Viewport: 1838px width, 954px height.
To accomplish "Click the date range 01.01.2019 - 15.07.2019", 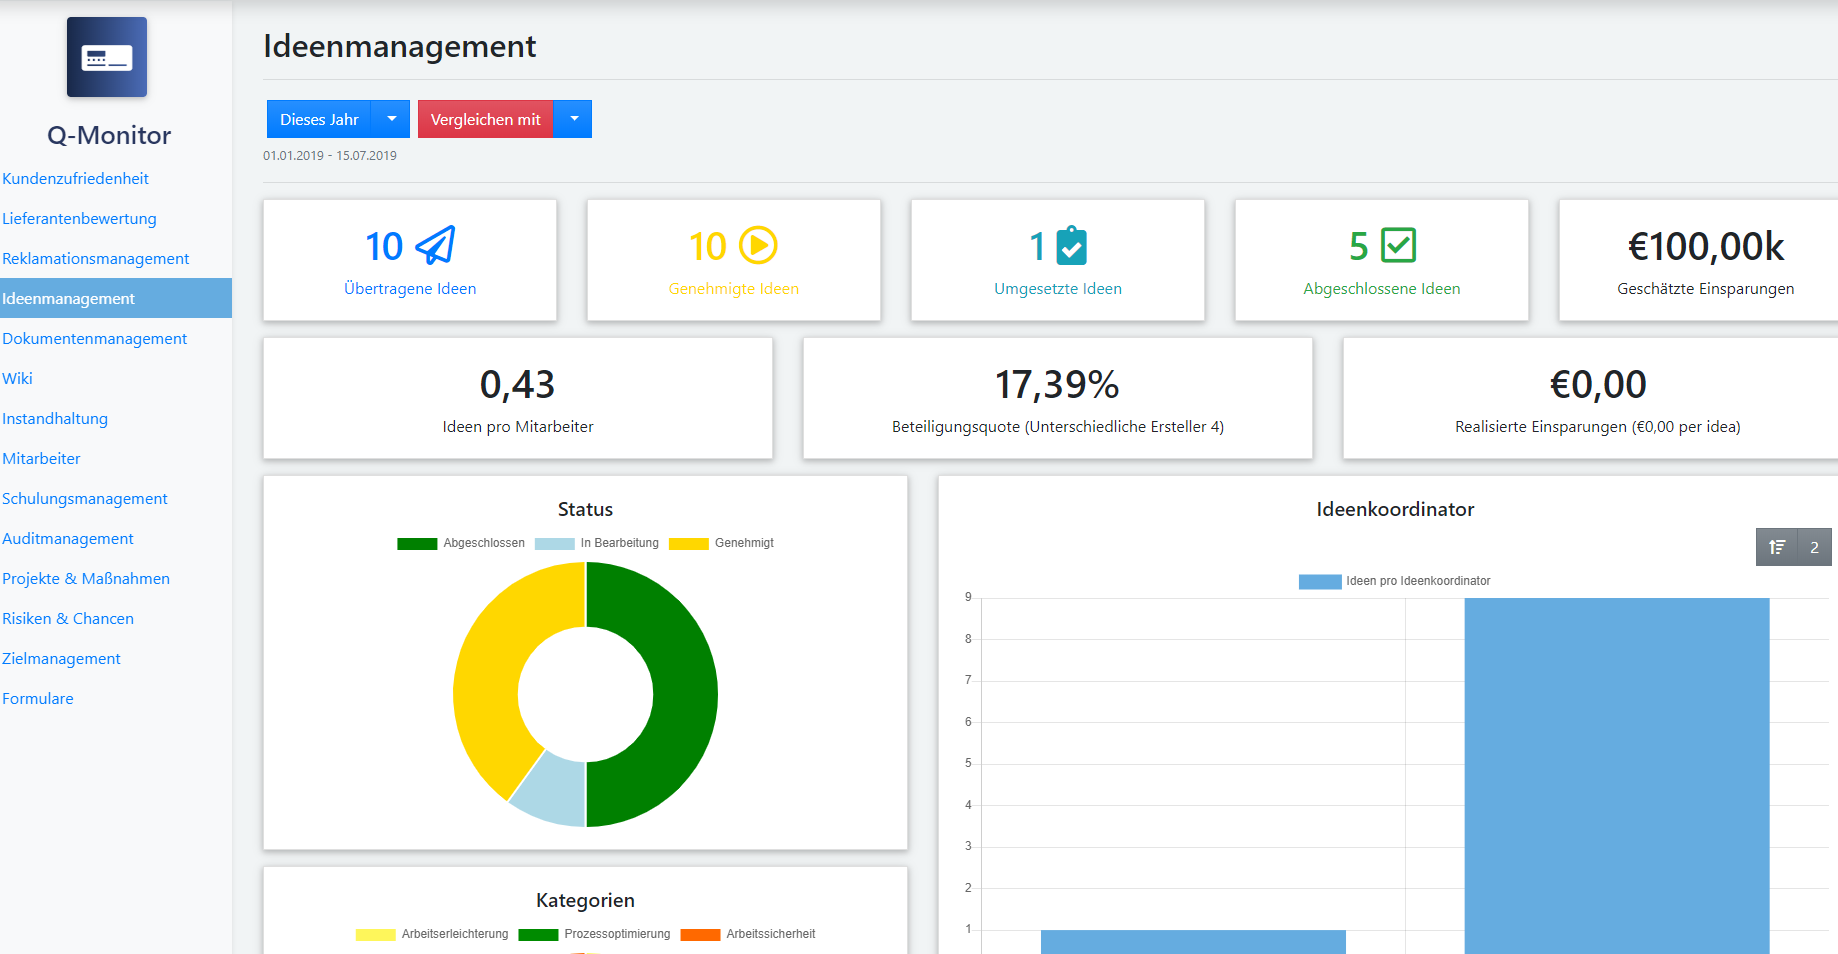I will (x=330, y=156).
